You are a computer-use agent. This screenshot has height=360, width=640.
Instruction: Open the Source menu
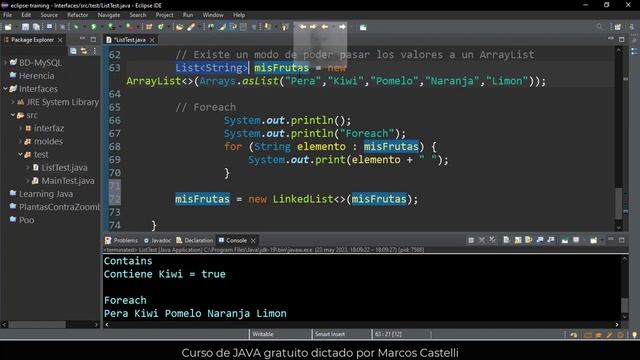pyautogui.click(x=49, y=15)
